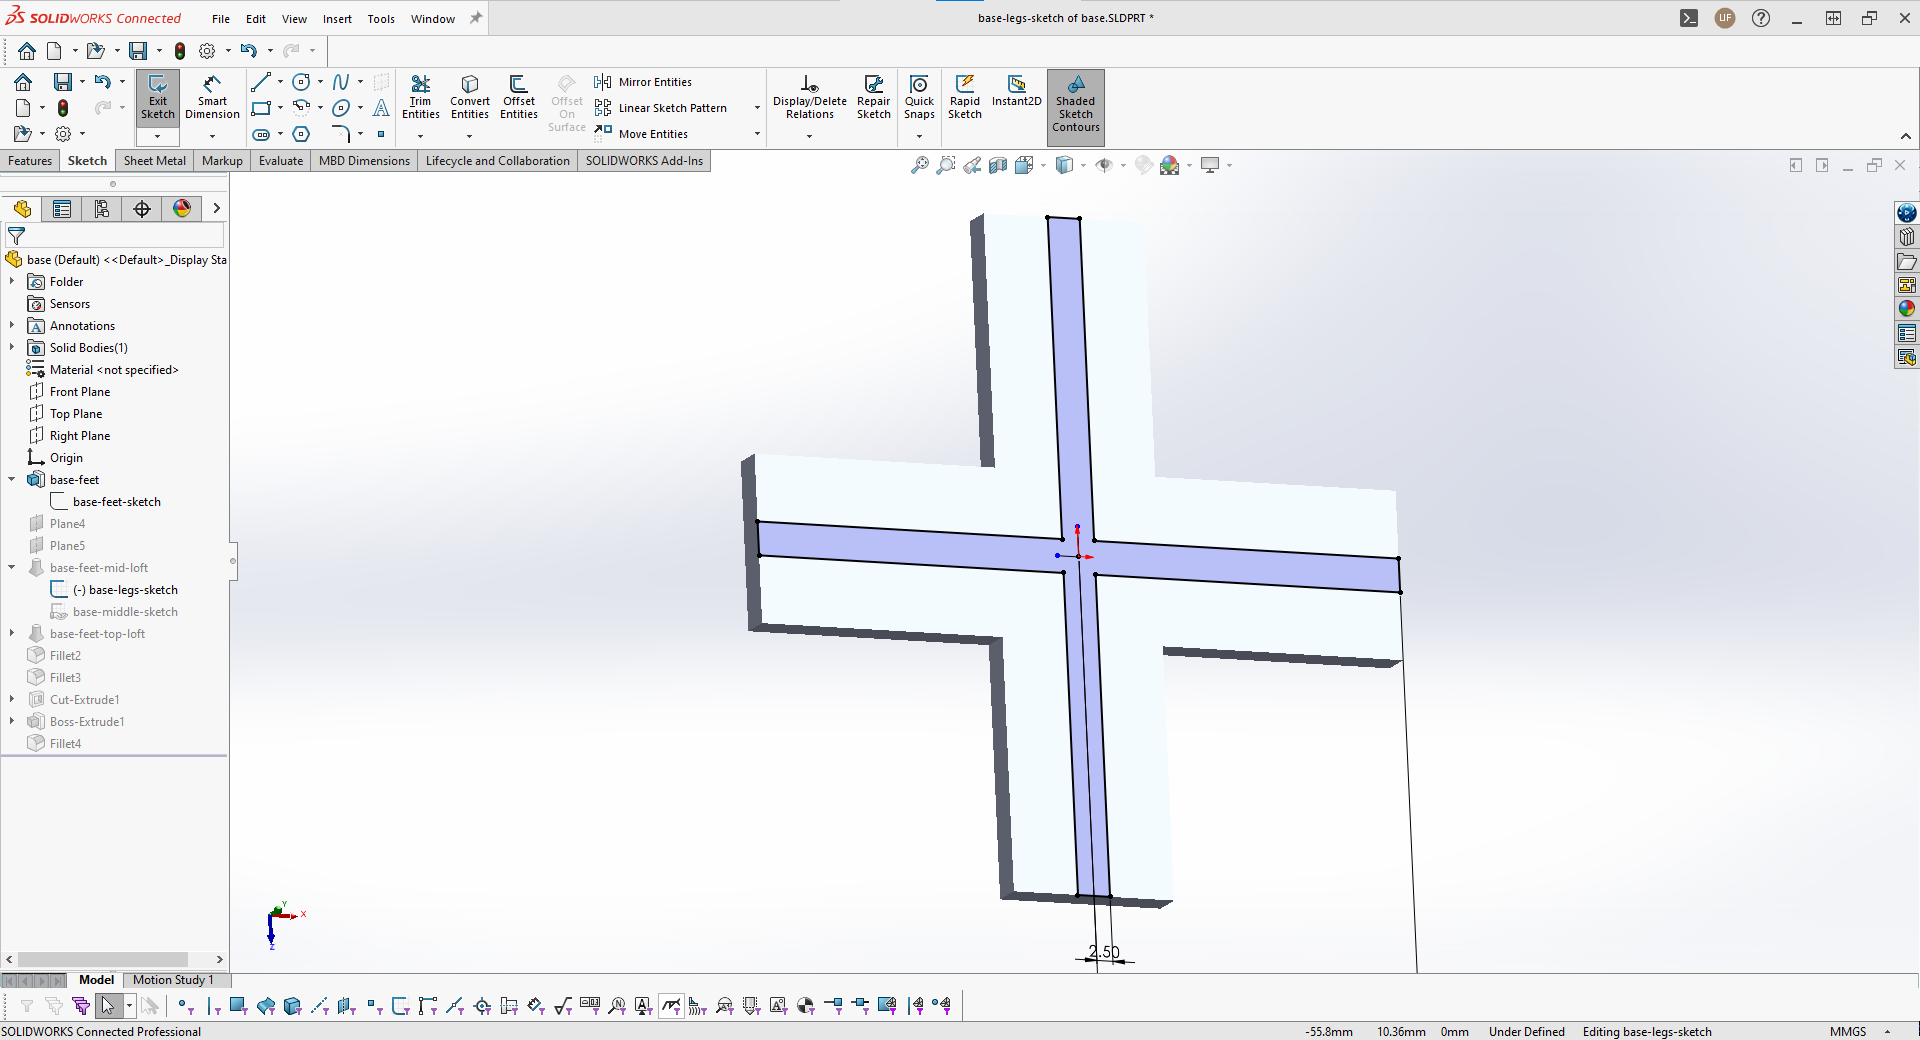Click the Exit Sketch button
This screenshot has width=1920, height=1040.
[157, 97]
